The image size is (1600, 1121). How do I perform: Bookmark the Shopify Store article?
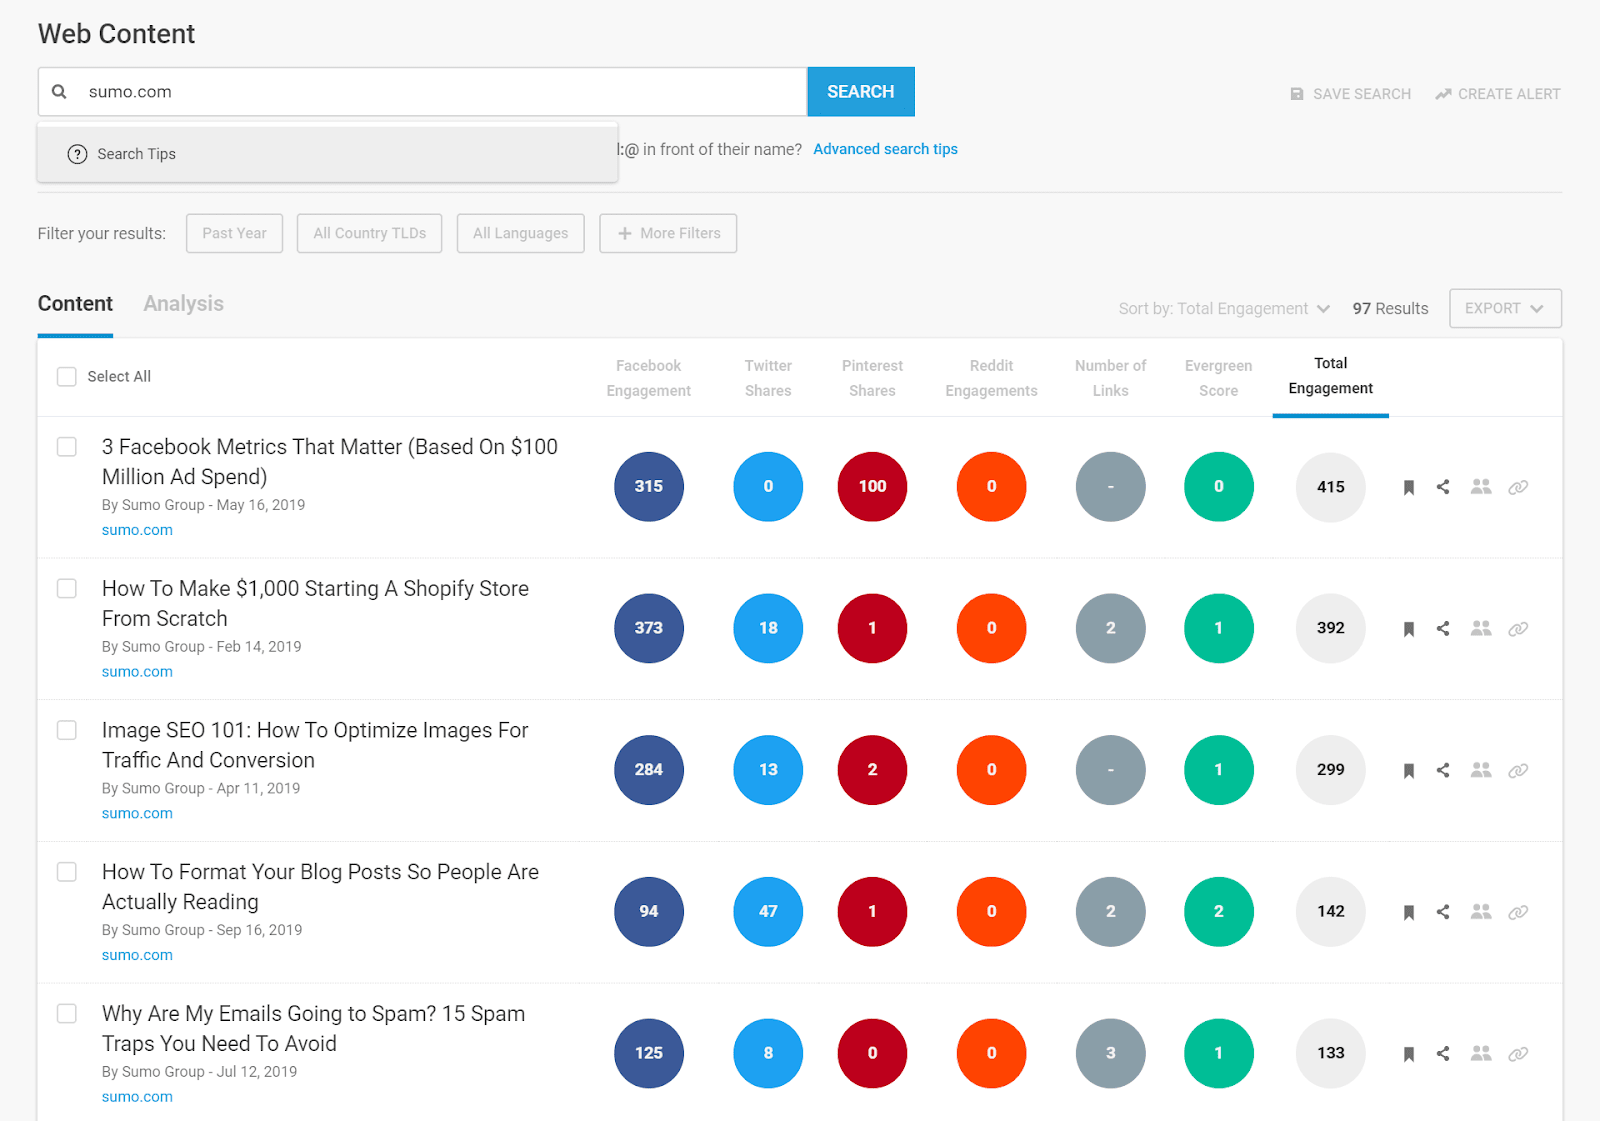(1408, 629)
